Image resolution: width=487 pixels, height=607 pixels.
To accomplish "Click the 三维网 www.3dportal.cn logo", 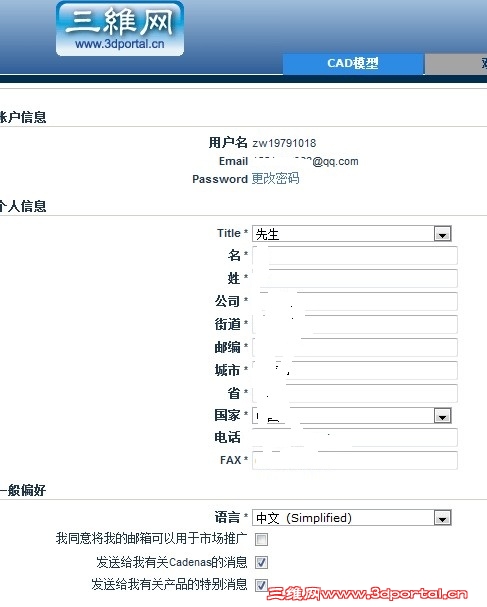I will pyautogui.click(x=120, y=29).
